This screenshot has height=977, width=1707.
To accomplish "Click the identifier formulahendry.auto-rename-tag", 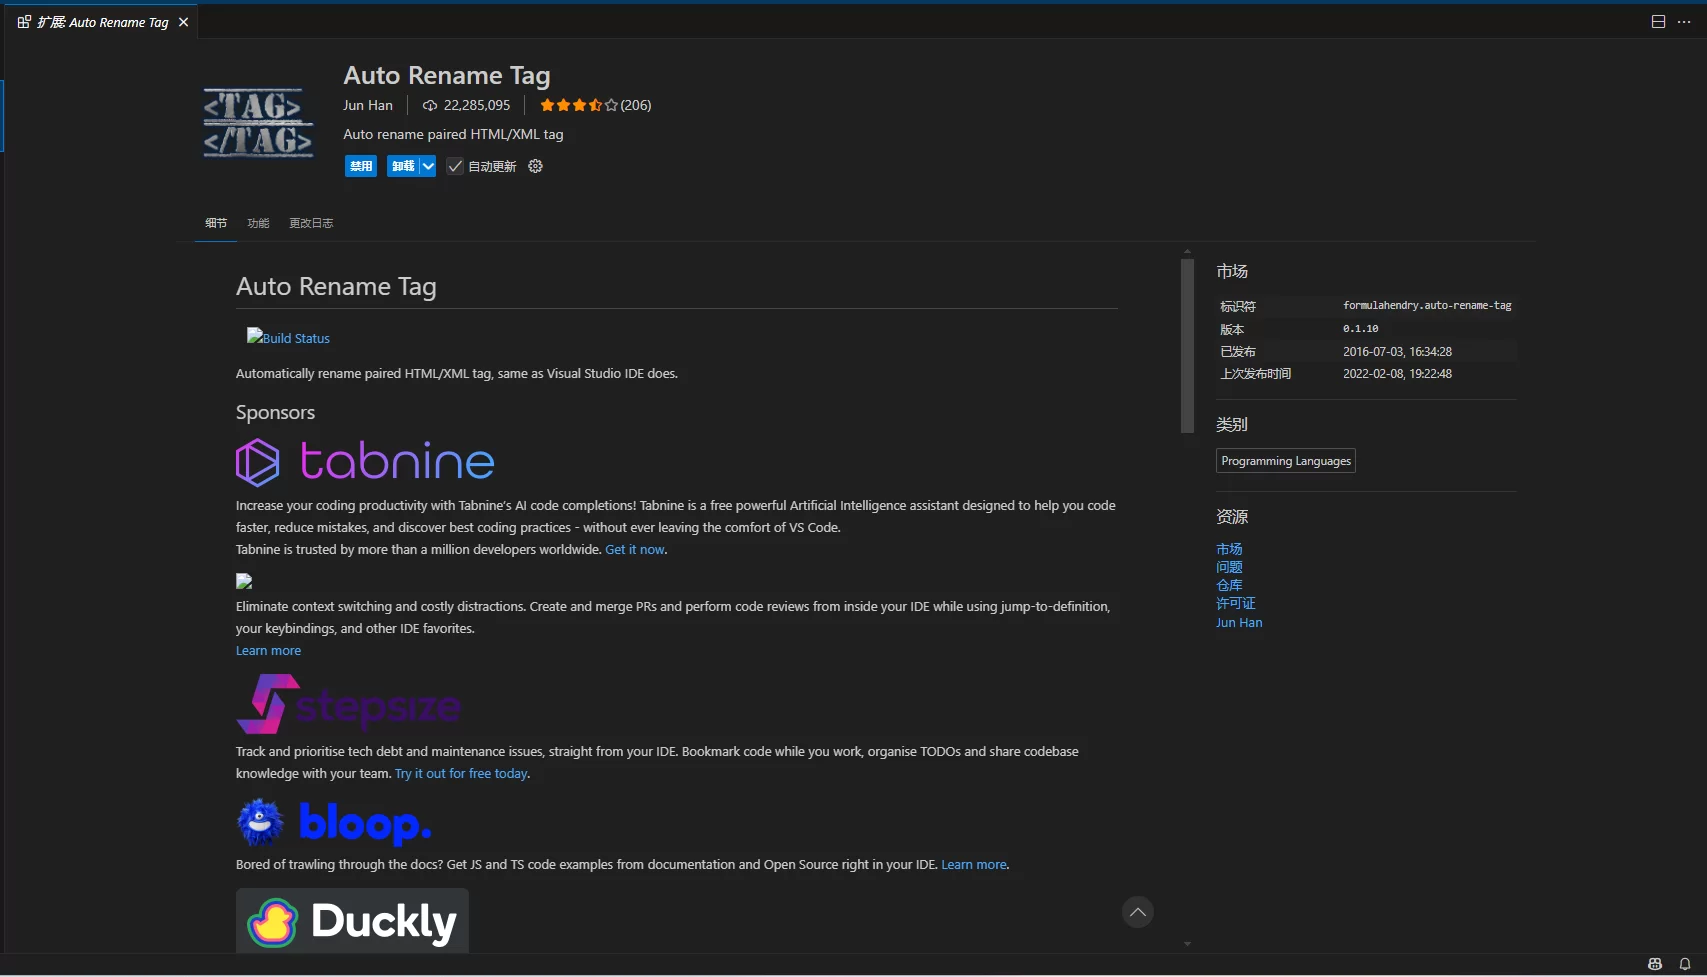I will click(x=1427, y=305).
